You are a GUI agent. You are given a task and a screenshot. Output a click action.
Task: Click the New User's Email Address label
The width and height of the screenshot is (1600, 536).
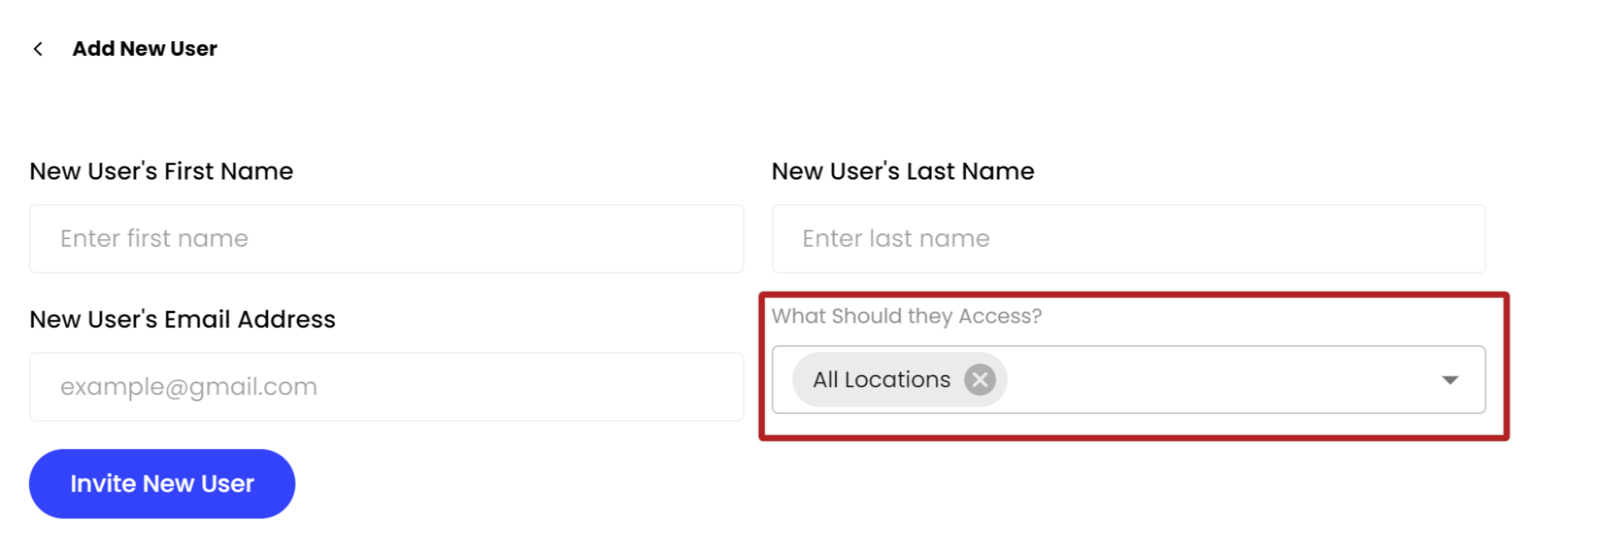[182, 320]
